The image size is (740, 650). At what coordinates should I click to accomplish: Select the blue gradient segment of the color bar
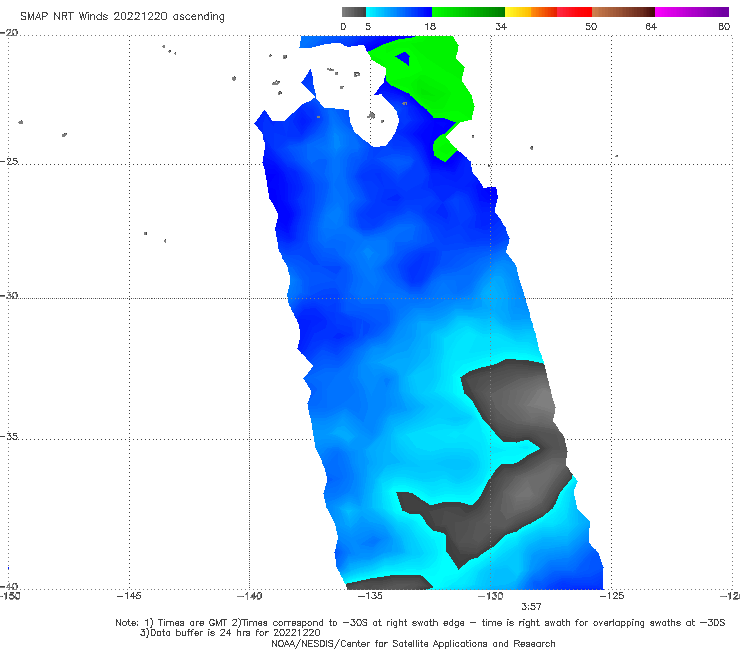399,12
